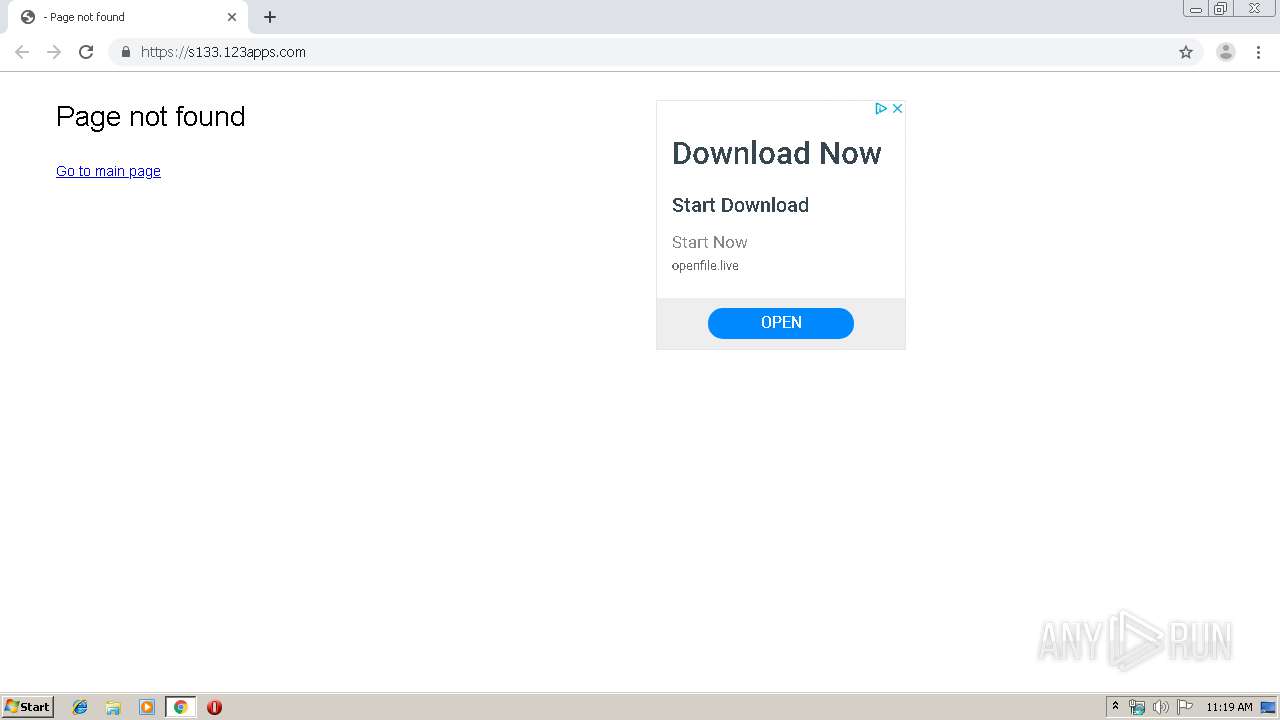Click the padlock site info icon
This screenshot has width=1280, height=720.
125,52
